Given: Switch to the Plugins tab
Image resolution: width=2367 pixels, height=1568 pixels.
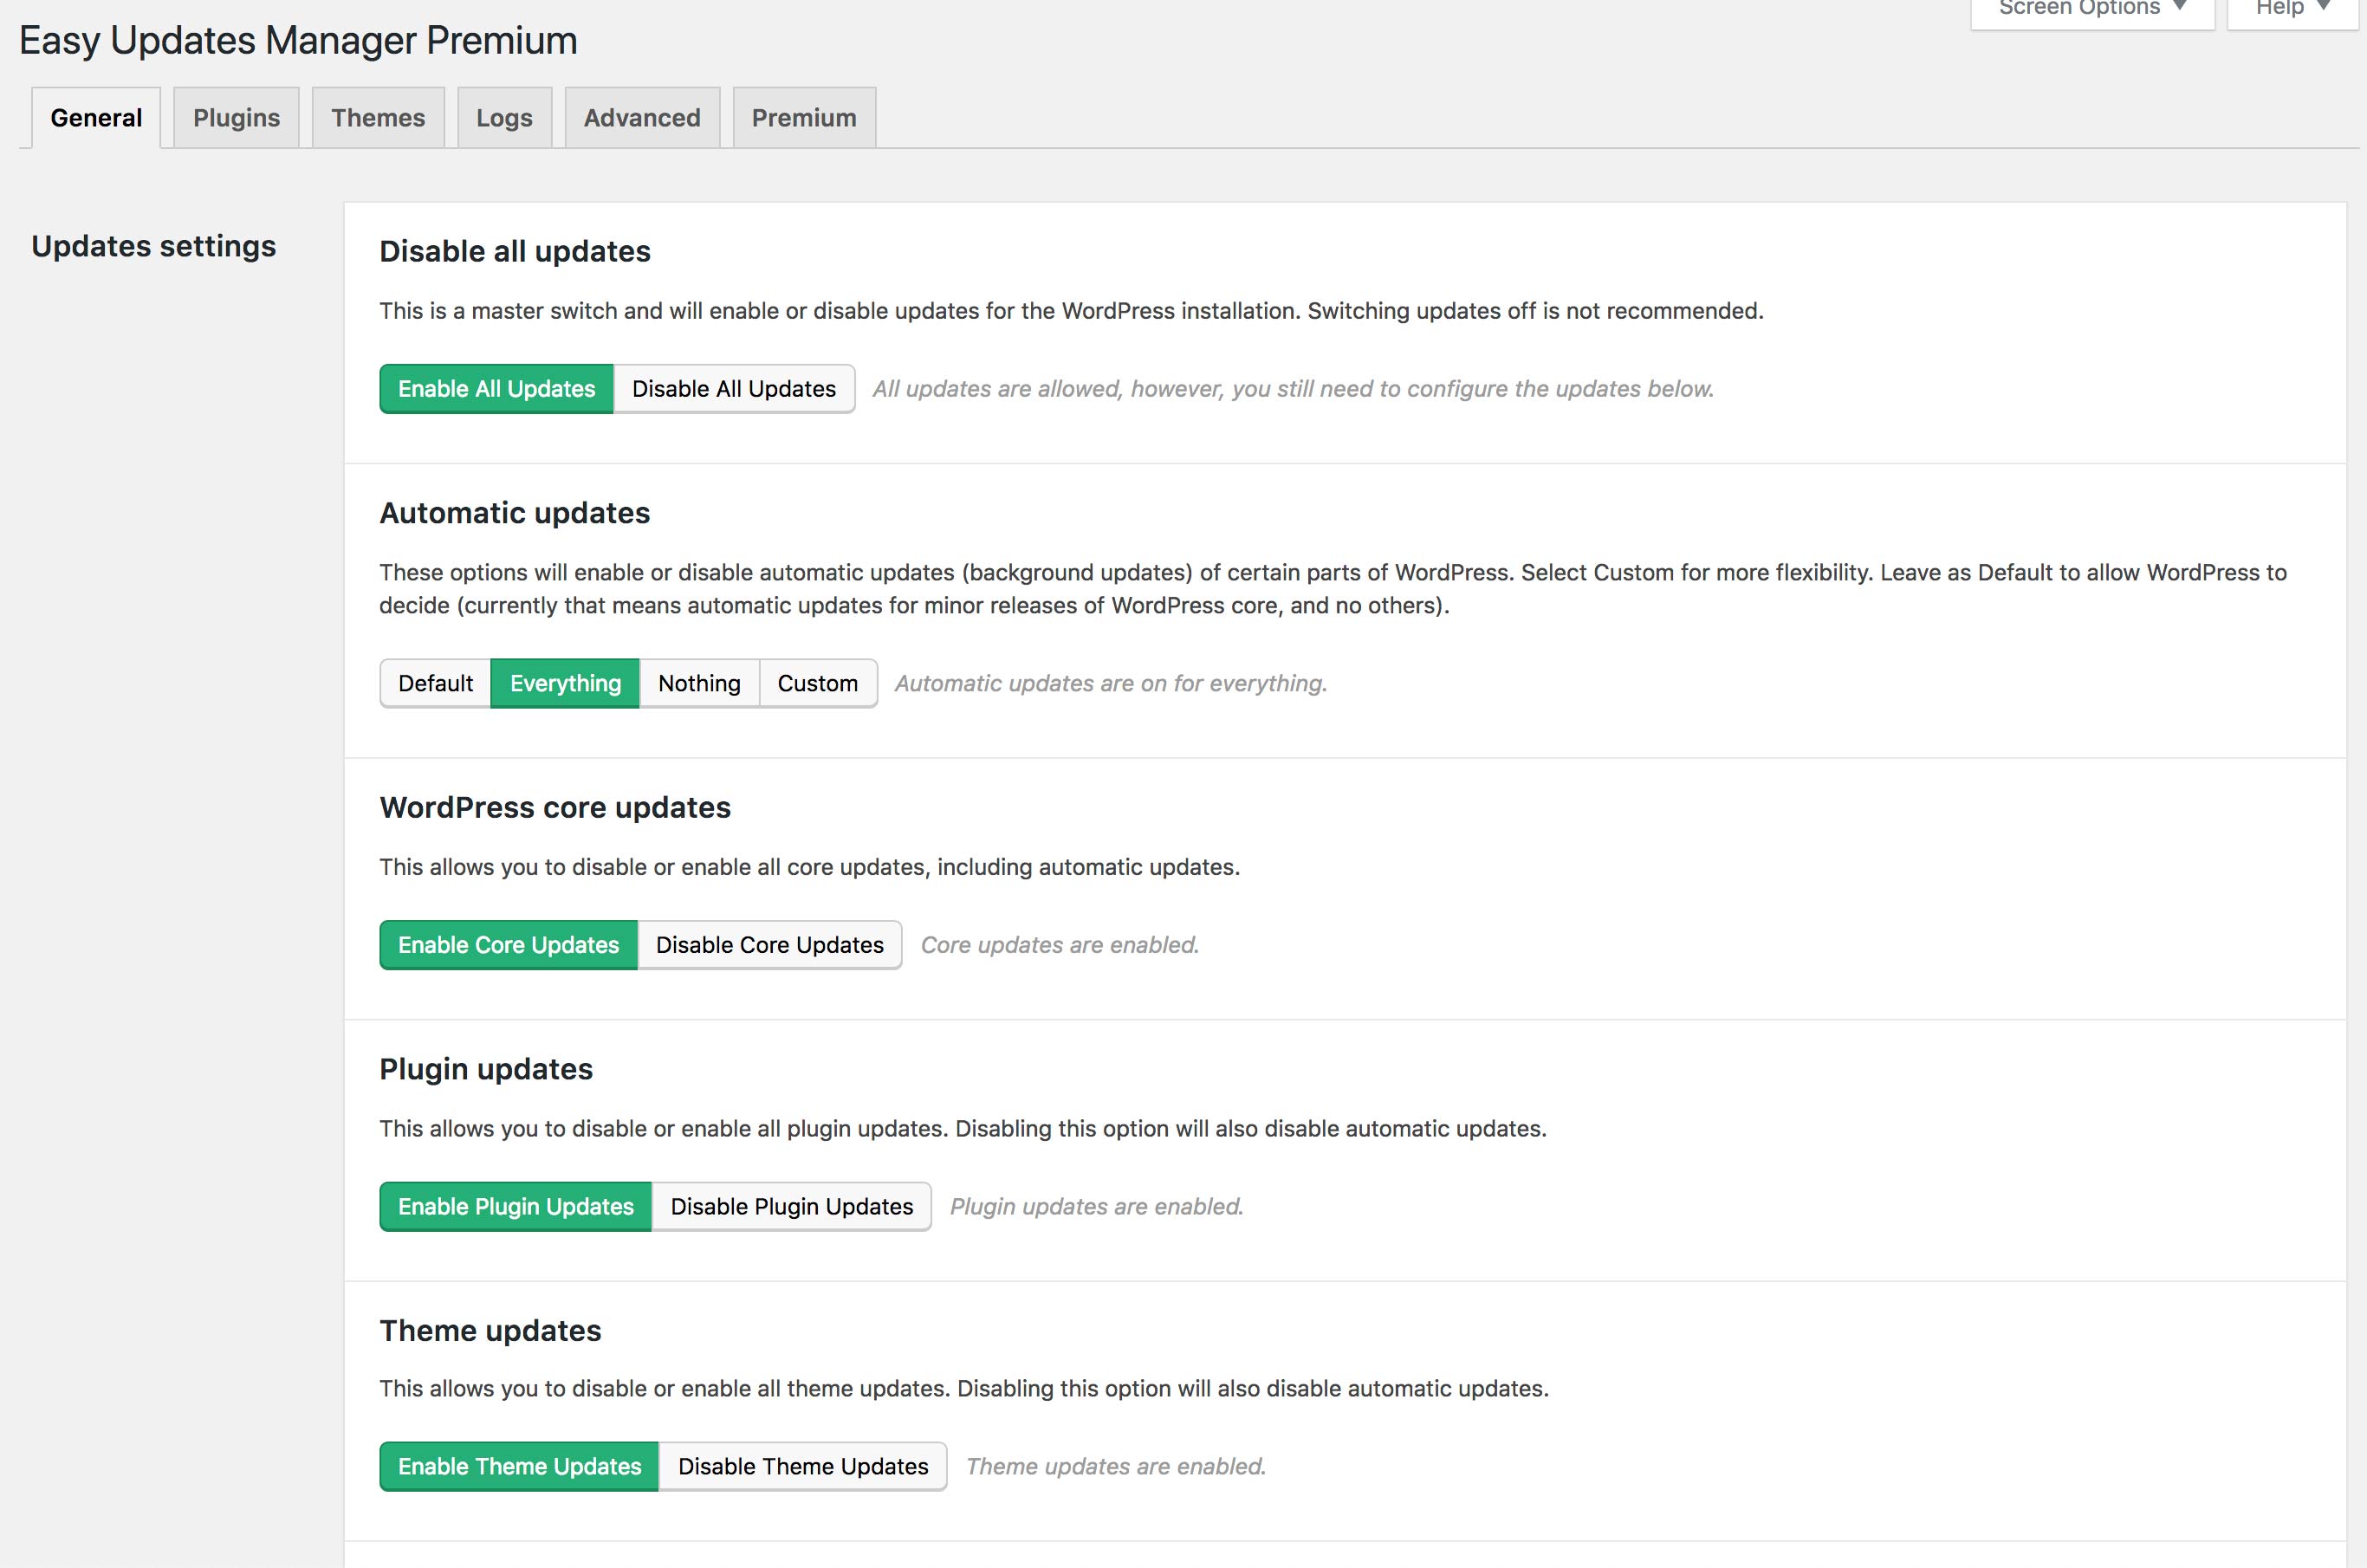Looking at the screenshot, I should [237, 117].
